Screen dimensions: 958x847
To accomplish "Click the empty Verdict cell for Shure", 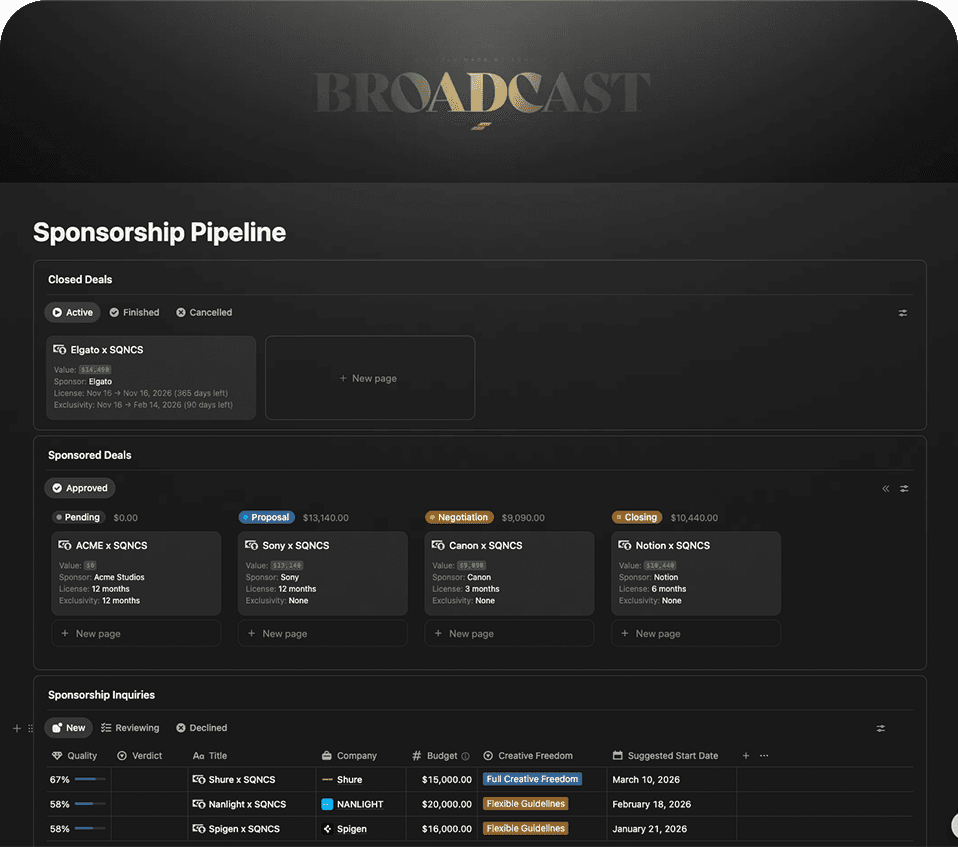I will (x=149, y=780).
